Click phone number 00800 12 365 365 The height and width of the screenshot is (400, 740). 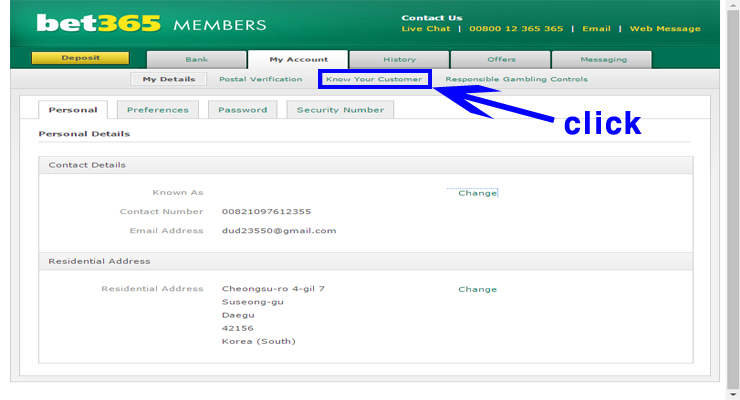[x=516, y=29]
